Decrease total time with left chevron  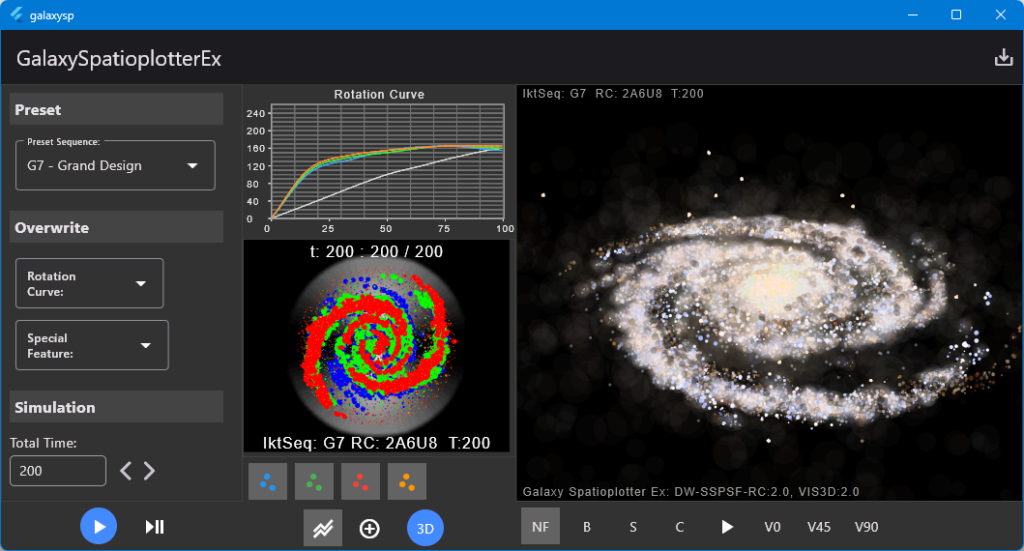126,471
